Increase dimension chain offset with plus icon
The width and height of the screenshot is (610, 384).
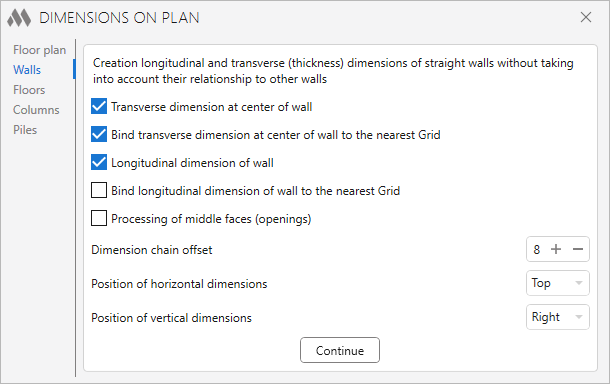click(x=556, y=249)
